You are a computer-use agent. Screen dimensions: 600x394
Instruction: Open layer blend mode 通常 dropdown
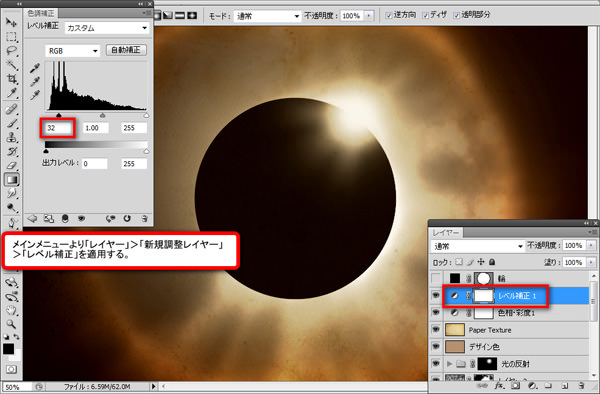tap(478, 246)
